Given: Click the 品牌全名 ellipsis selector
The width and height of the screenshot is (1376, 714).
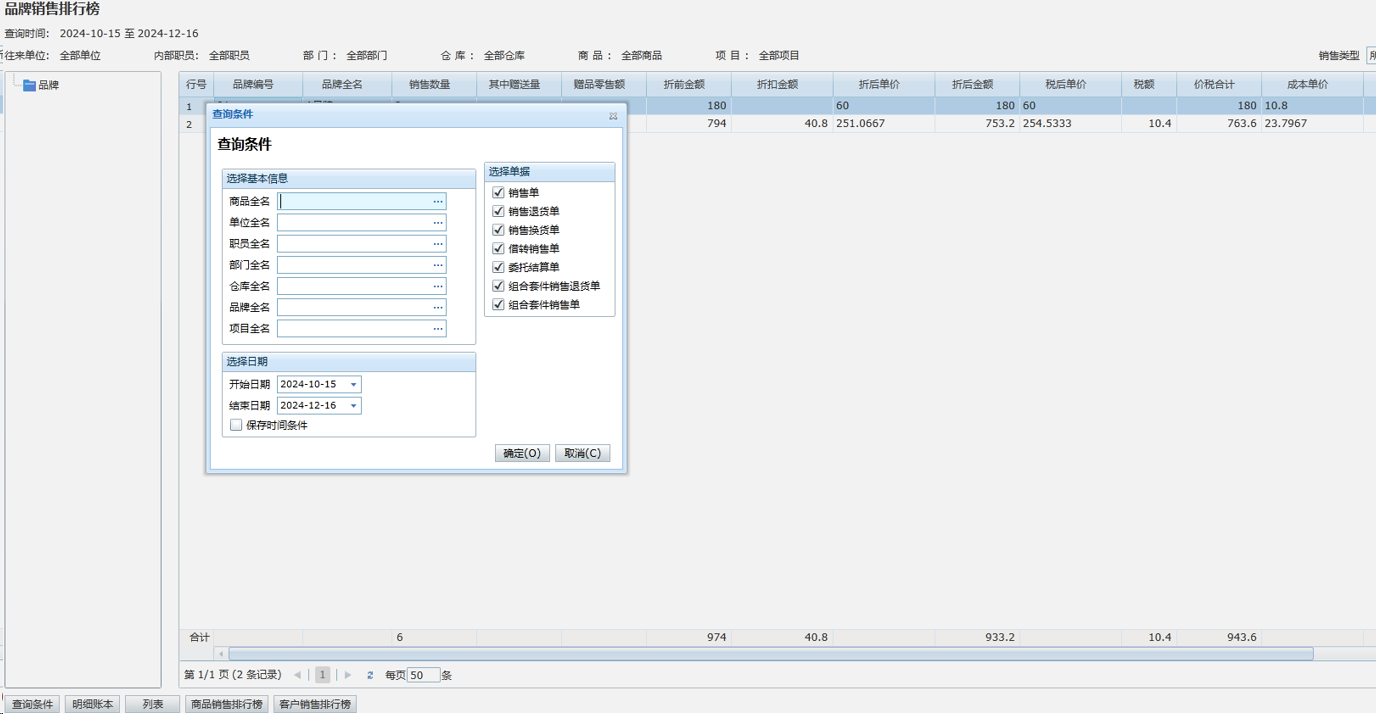Looking at the screenshot, I should tap(438, 308).
